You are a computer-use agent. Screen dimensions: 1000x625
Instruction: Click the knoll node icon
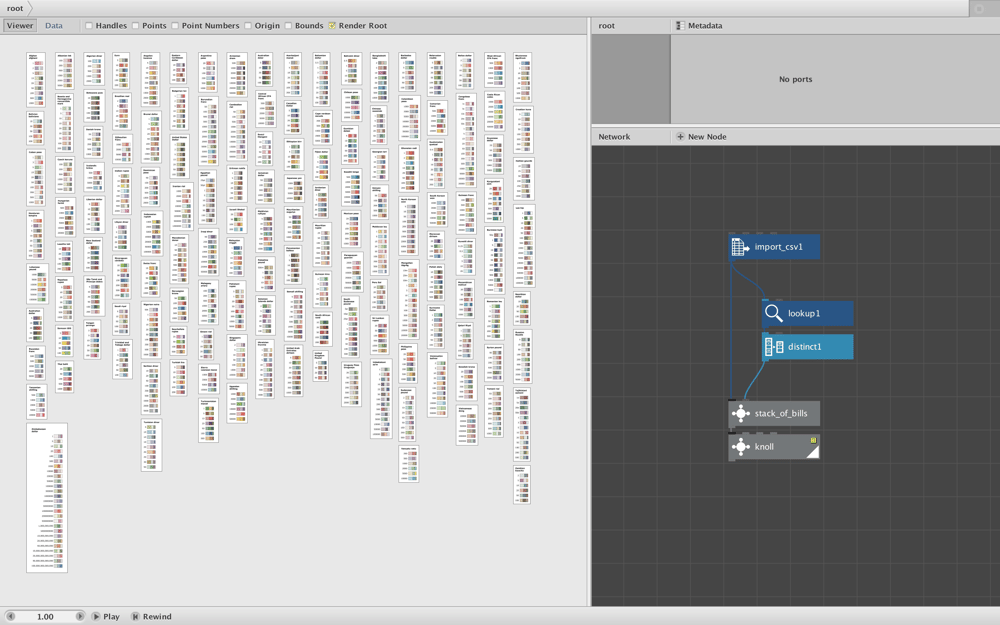[x=740, y=446]
